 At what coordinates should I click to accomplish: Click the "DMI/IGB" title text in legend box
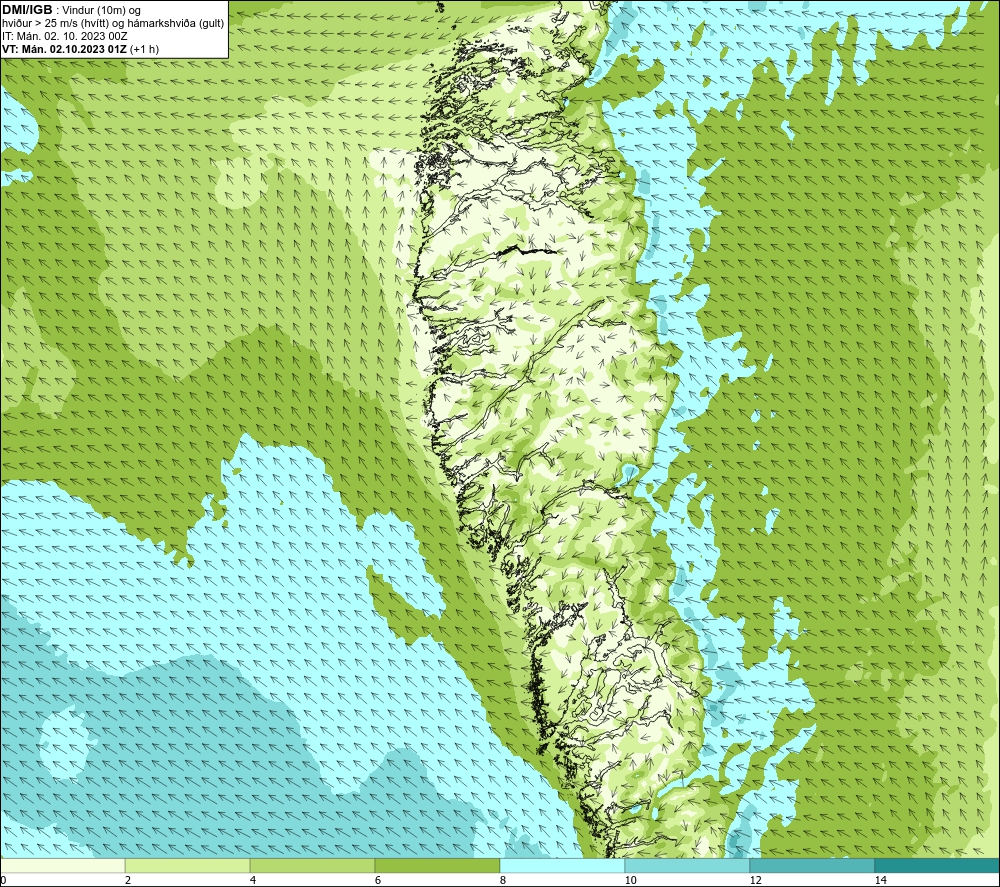[27, 10]
